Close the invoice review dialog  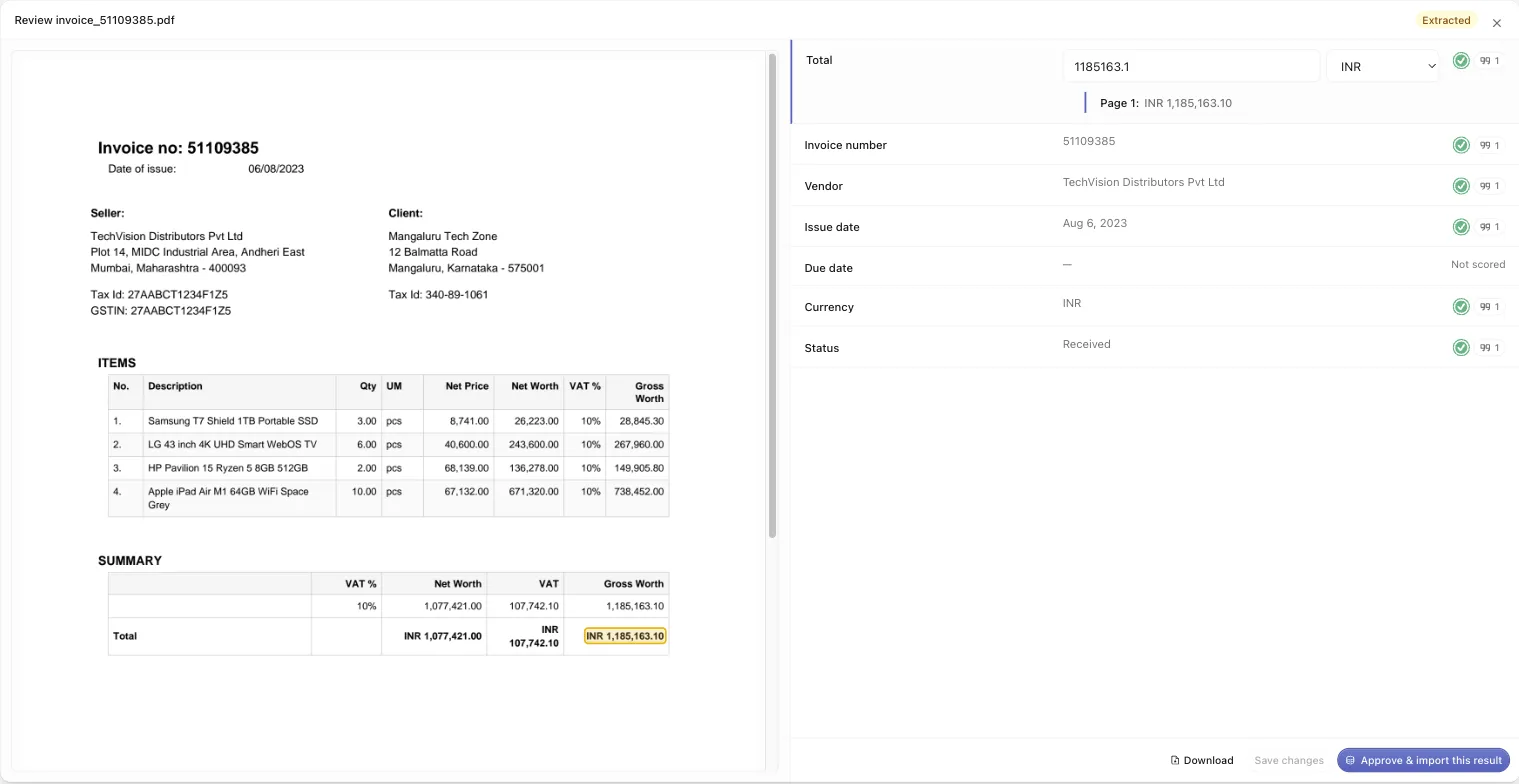[1497, 23]
